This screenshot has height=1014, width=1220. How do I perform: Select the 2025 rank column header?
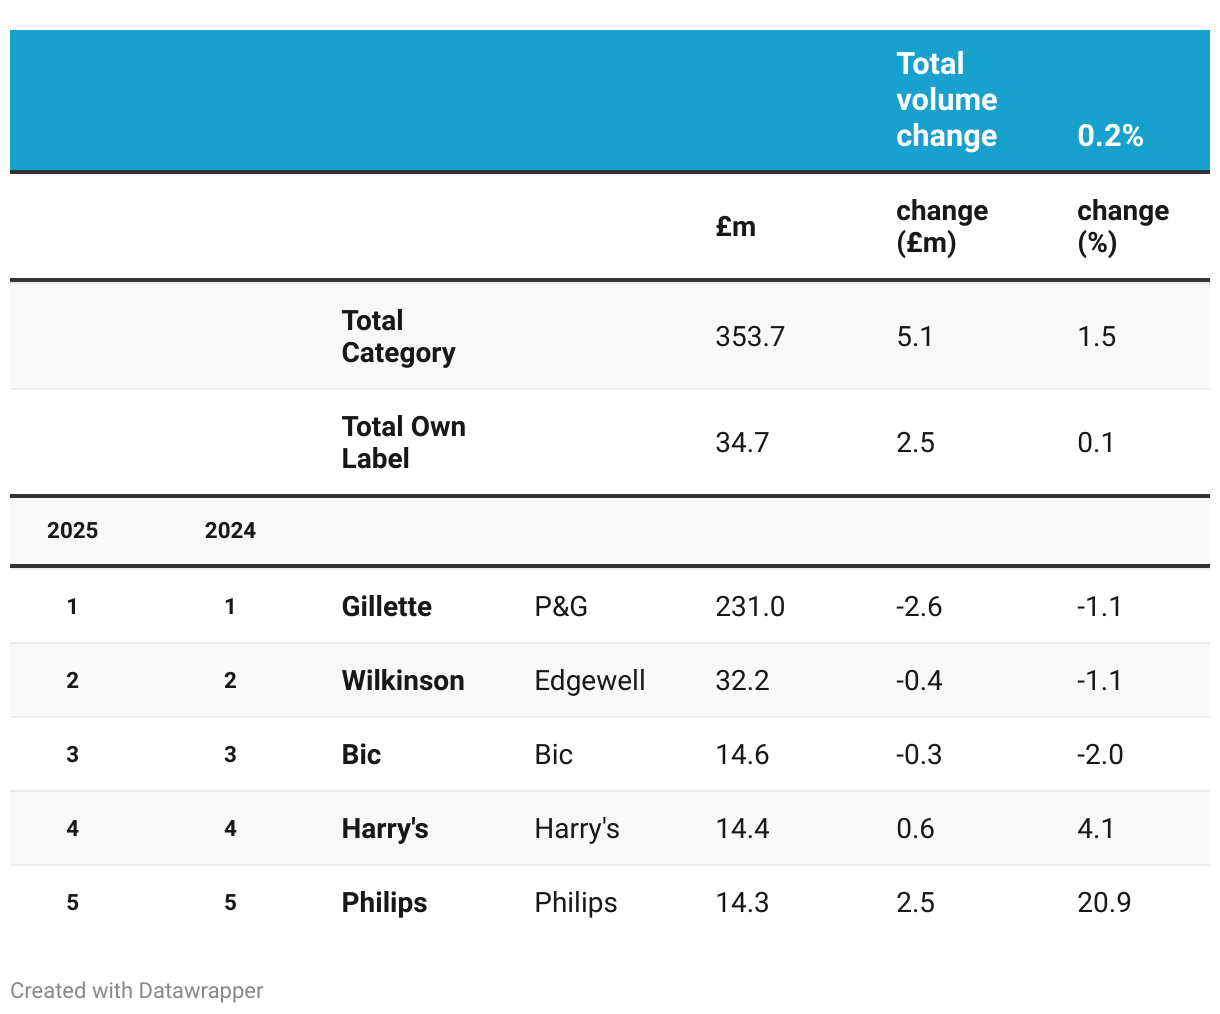(x=72, y=531)
